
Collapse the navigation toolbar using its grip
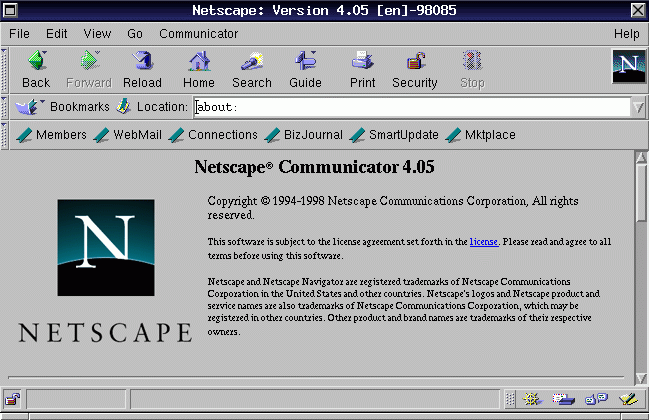click(x=4, y=70)
